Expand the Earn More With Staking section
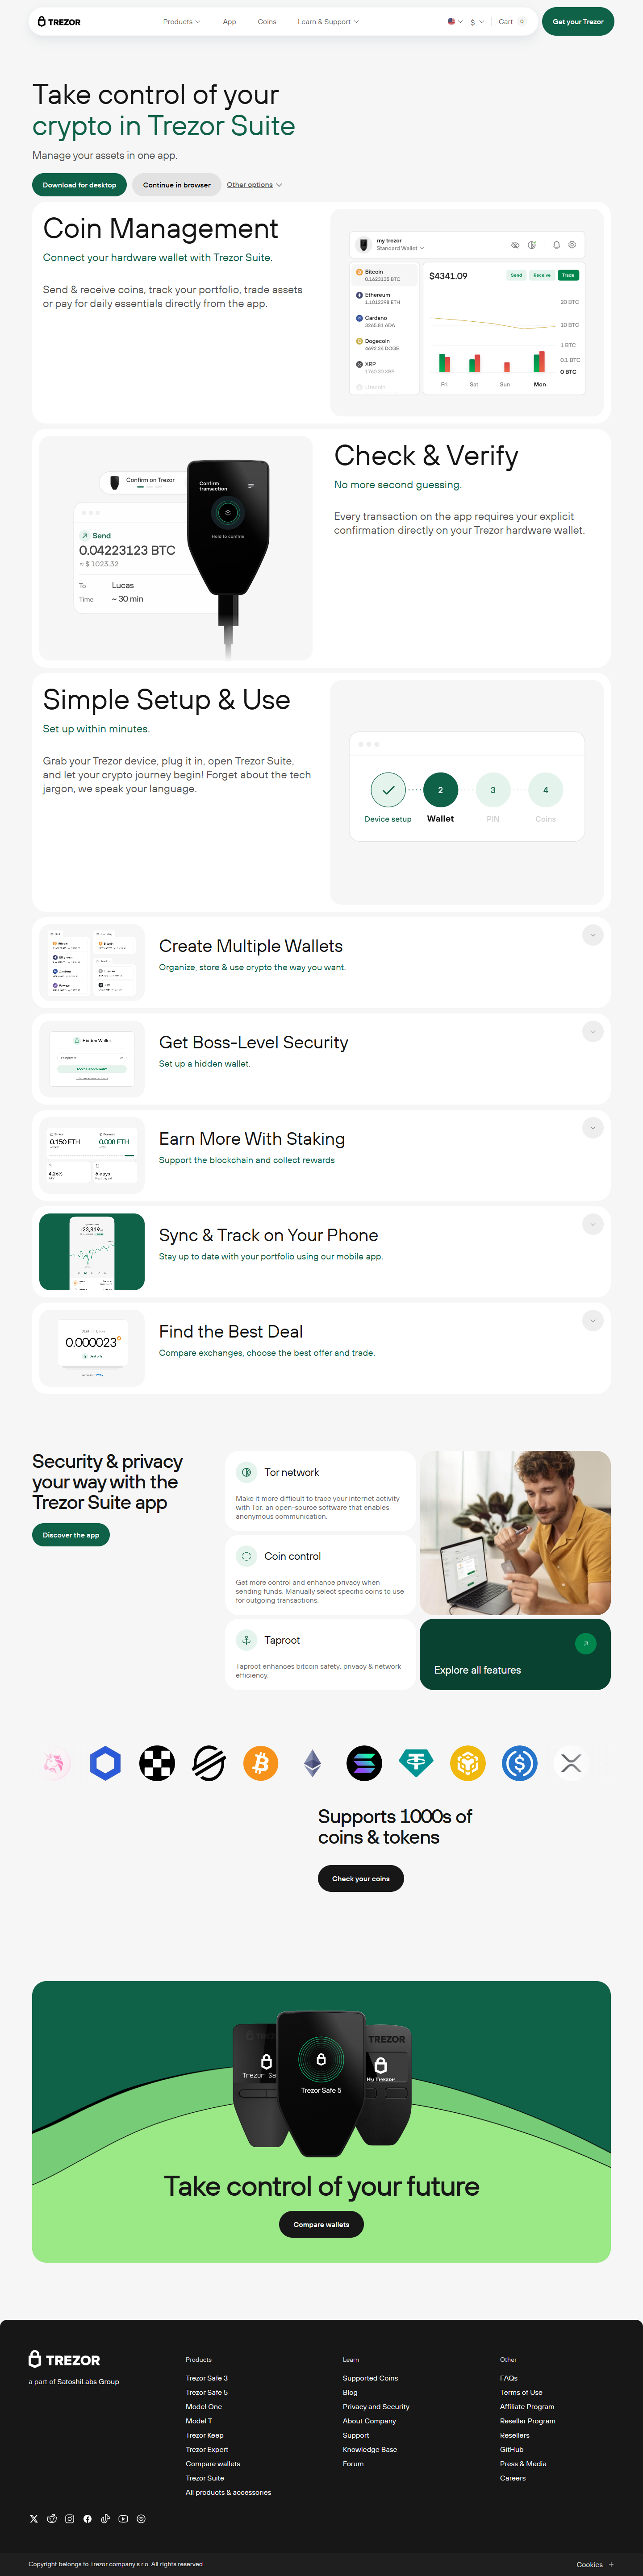Image resolution: width=643 pixels, height=2576 pixels. (x=592, y=1127)
